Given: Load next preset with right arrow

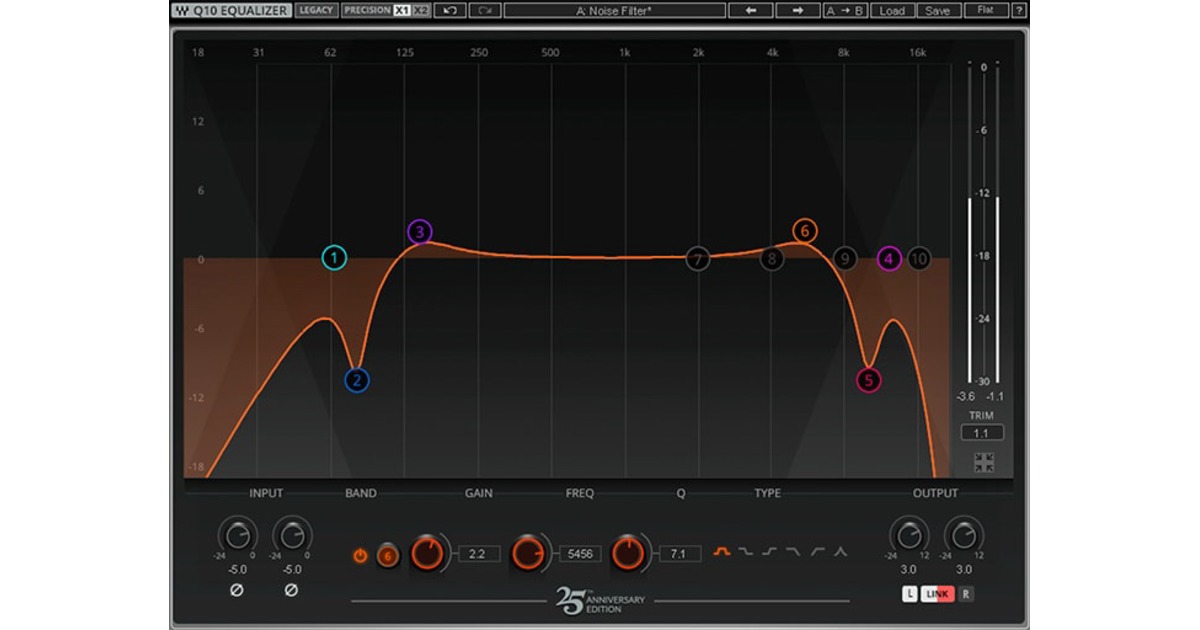Looking at the screenshot, I should click(x=798, y=10).
